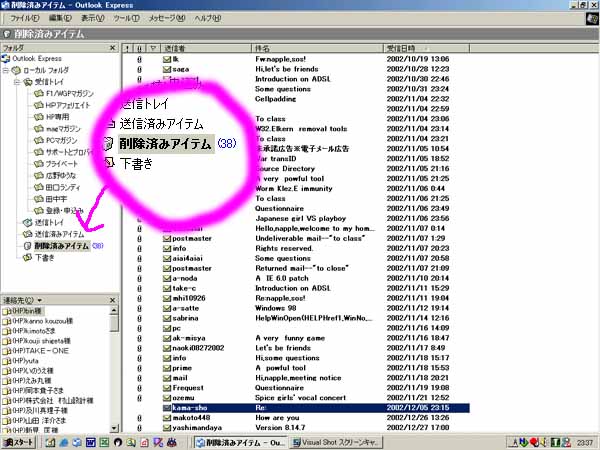Click the contact card icon for (HP)bin様
600x450 pixels.
tap(7, 311)
